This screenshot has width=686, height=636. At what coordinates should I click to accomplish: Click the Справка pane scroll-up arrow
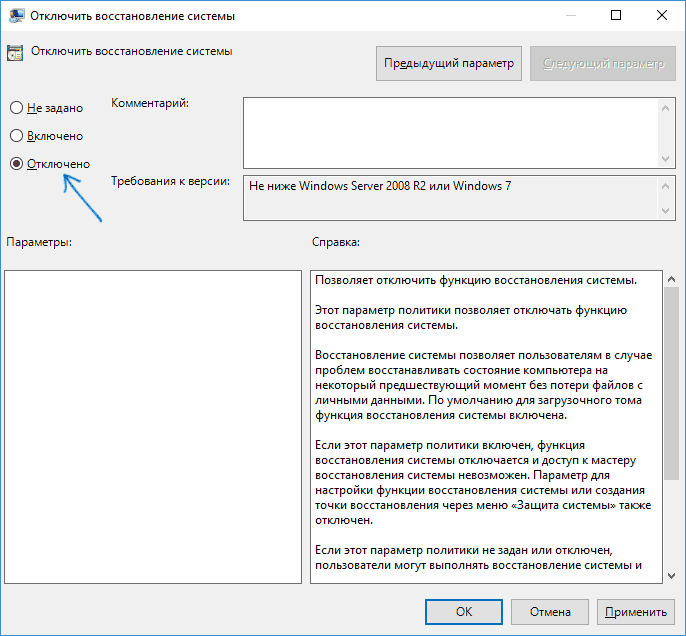pos(672,279)
